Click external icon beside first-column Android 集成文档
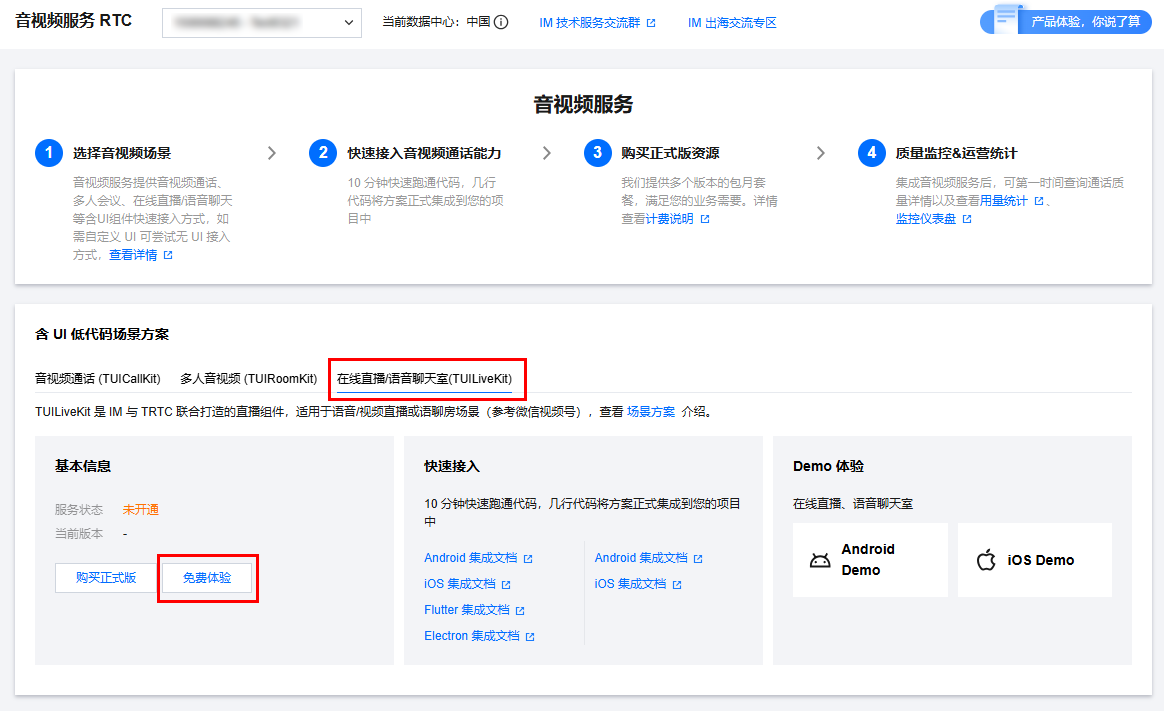 pos(528,558)
